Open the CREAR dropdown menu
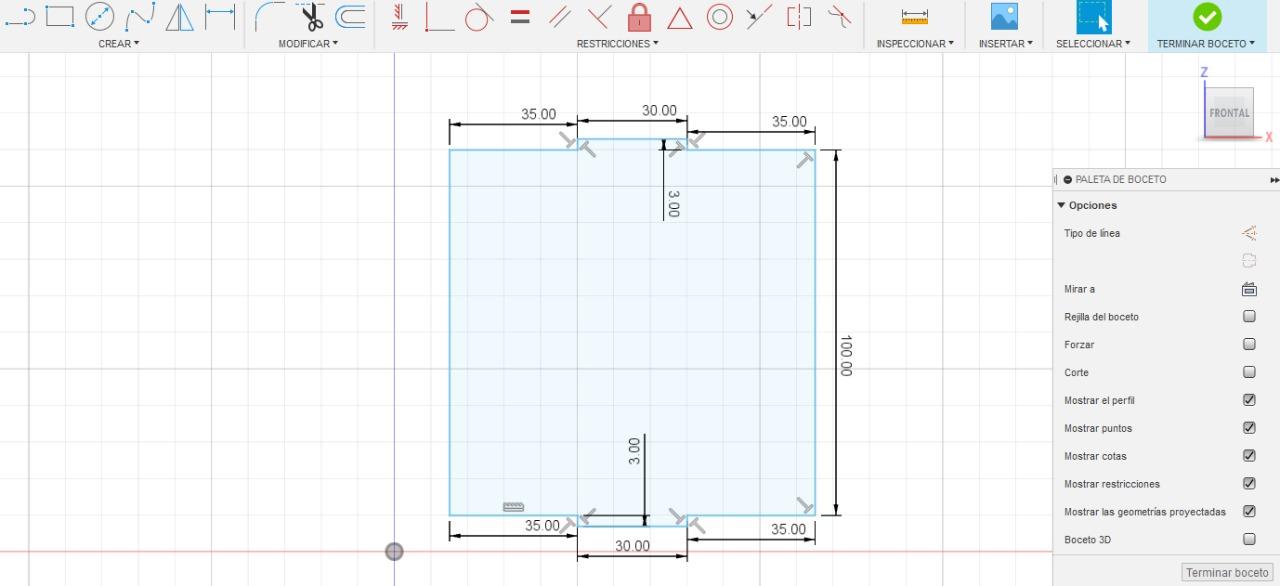This screenshot has width=1280, height=586. 119,44
